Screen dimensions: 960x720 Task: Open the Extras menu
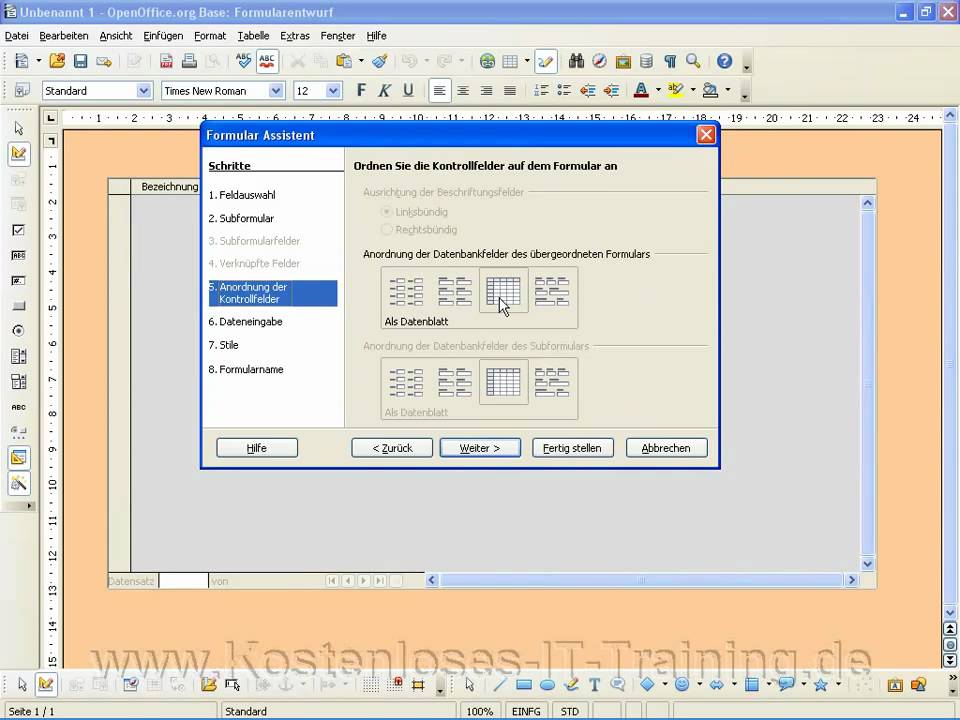pos(294,36)
